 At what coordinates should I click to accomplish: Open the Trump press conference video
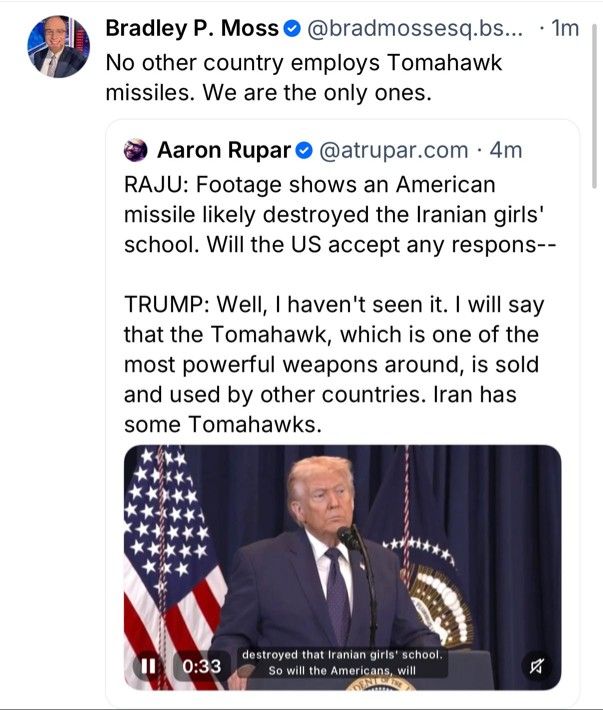pyautogui.click(x=343, y=567)
